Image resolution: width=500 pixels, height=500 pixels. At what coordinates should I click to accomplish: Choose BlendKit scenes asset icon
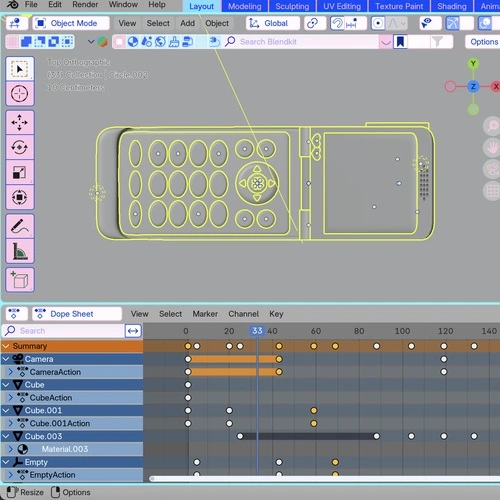147,42
